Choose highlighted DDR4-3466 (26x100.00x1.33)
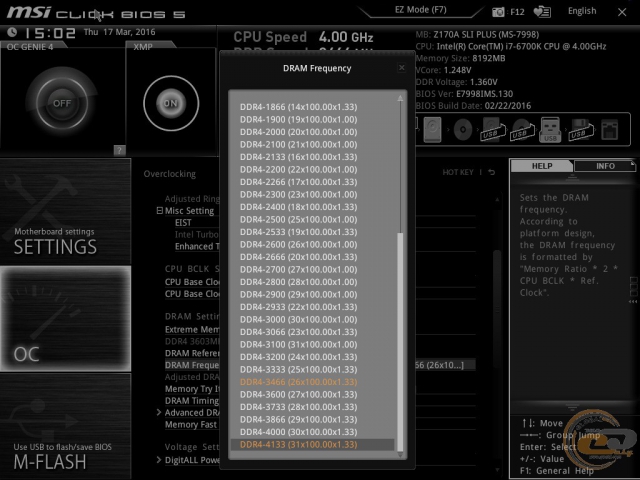Screen dimensions: 640x480 pyautogui.click(x=298, y=382)
